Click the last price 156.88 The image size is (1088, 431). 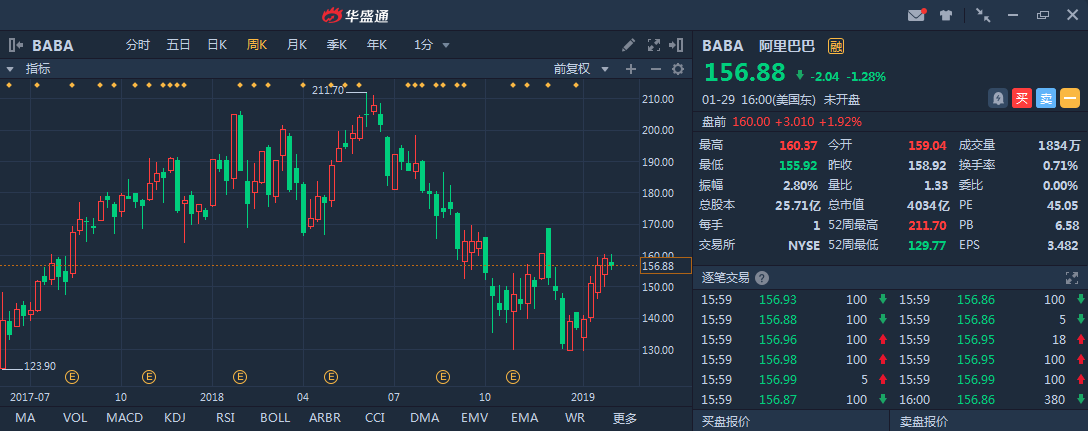coord(745,72)
